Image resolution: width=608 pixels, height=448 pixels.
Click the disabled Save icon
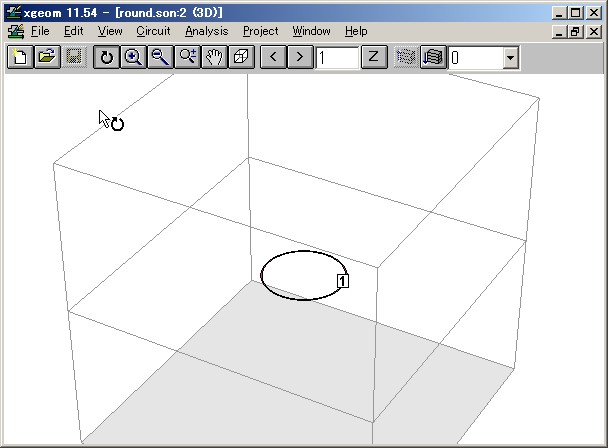pos(74,57)
